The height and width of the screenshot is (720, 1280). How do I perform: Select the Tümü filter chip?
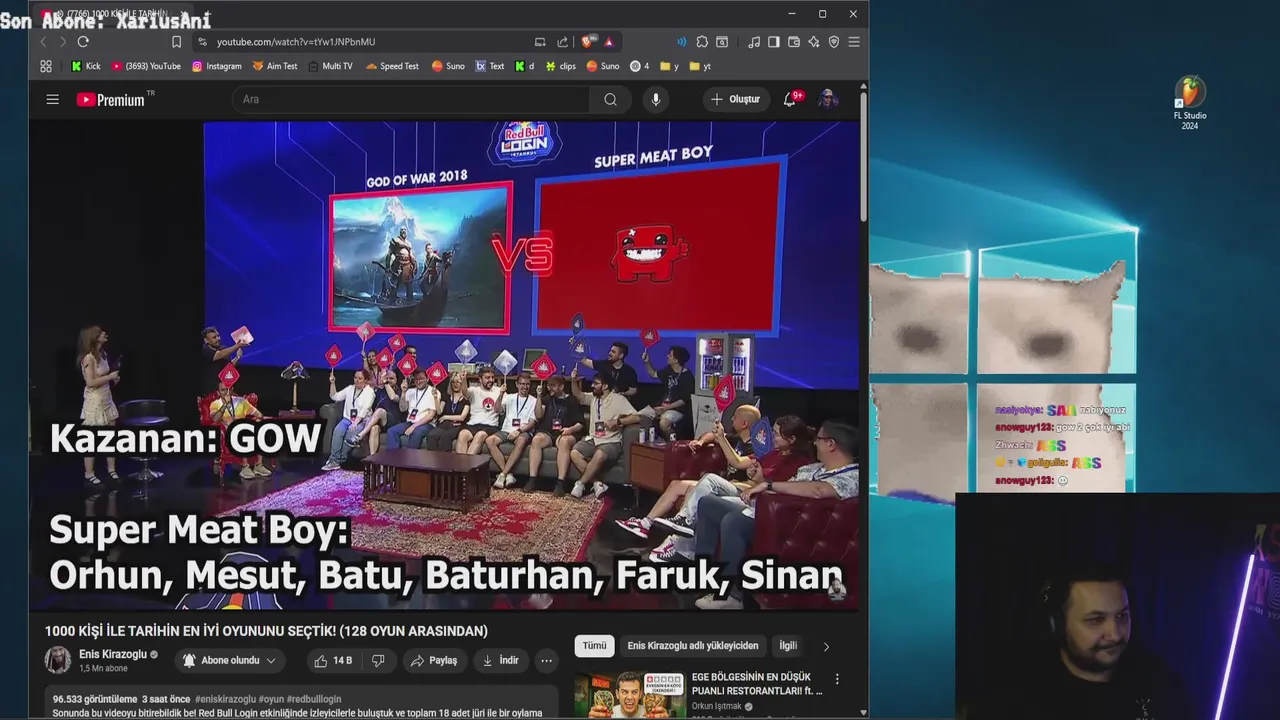[x=594, y=646]
